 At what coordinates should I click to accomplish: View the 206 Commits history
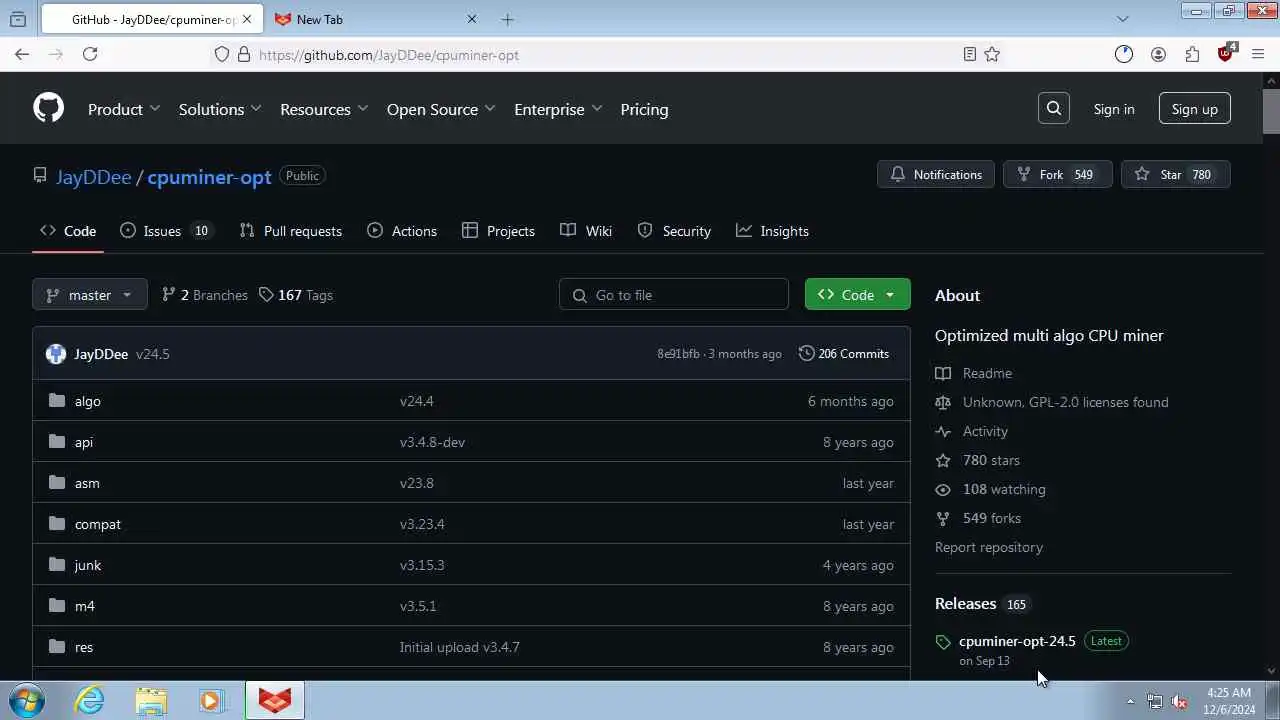click(844, 354)
